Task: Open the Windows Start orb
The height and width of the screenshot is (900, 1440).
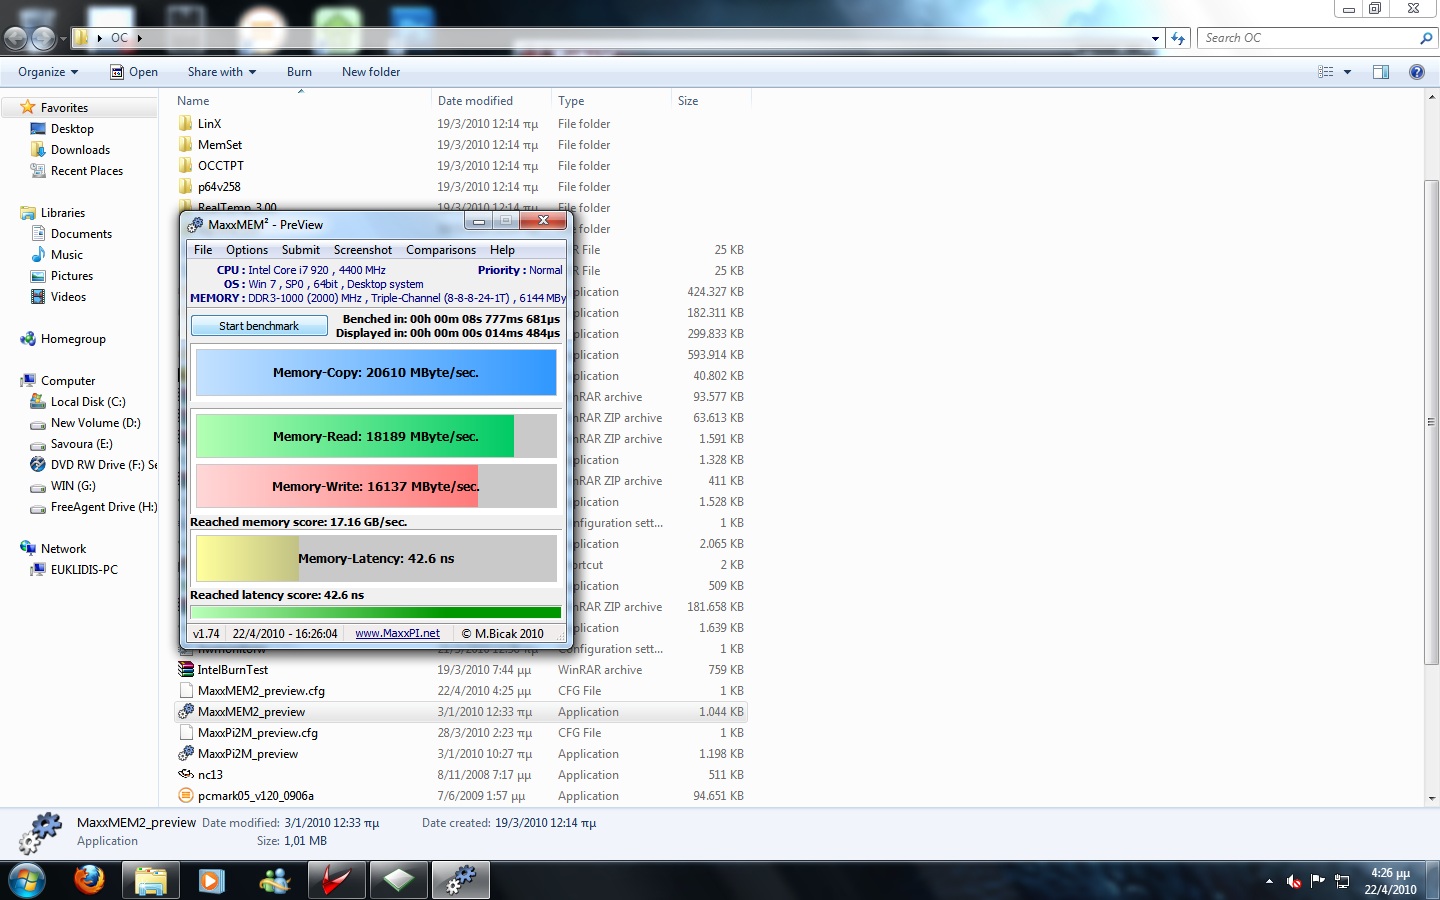Action: [27, 881]
